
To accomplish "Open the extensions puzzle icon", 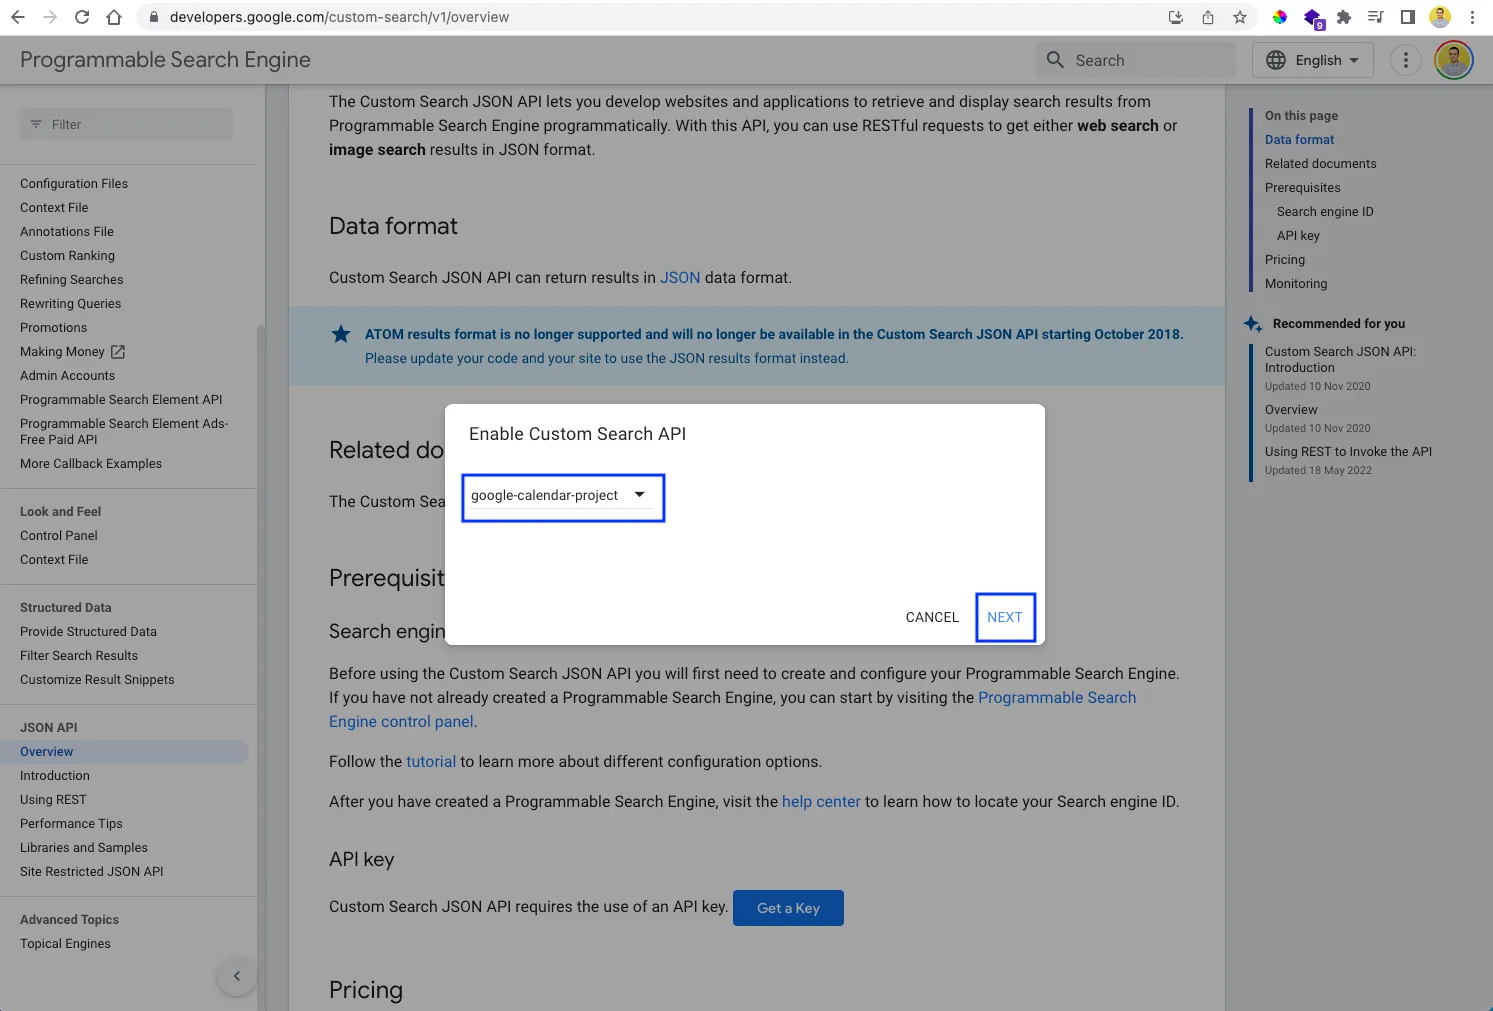I will coord(1344,17).
